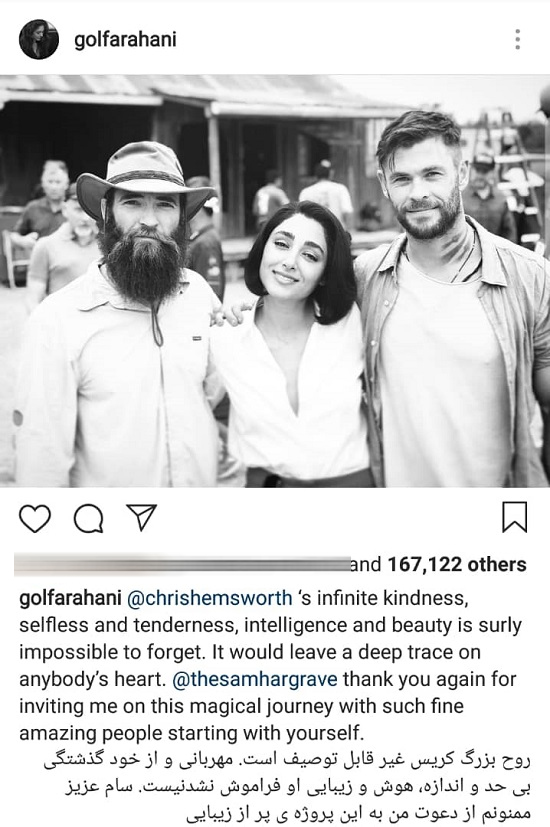The height and width of the screenshot is (827, 550).
Task: Open golfarahani username in post header
Action: (x=125, y=40)
